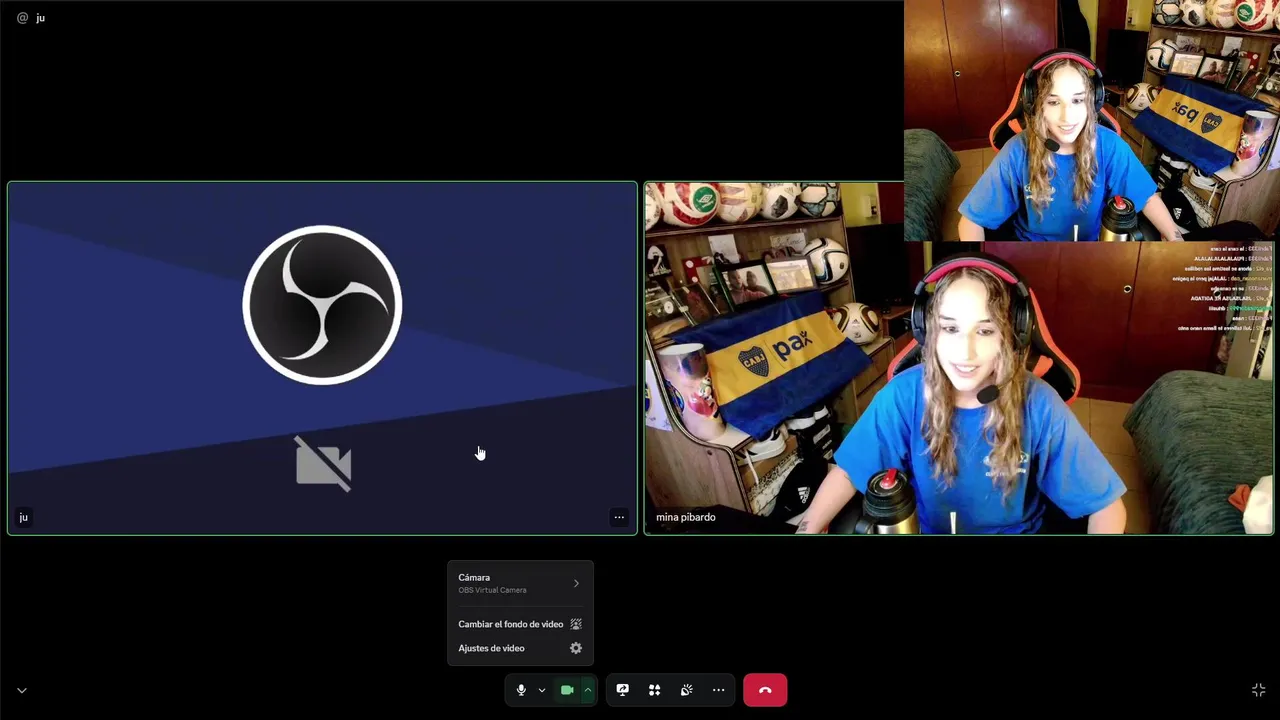Select Cambiar el fondo de video

coord(520,624)
